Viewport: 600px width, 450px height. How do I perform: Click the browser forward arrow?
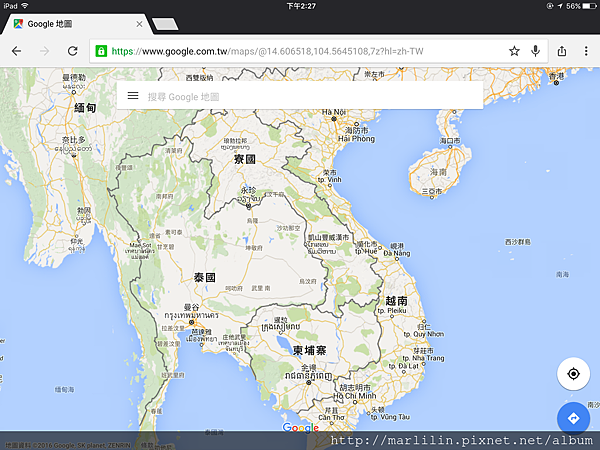45,51
